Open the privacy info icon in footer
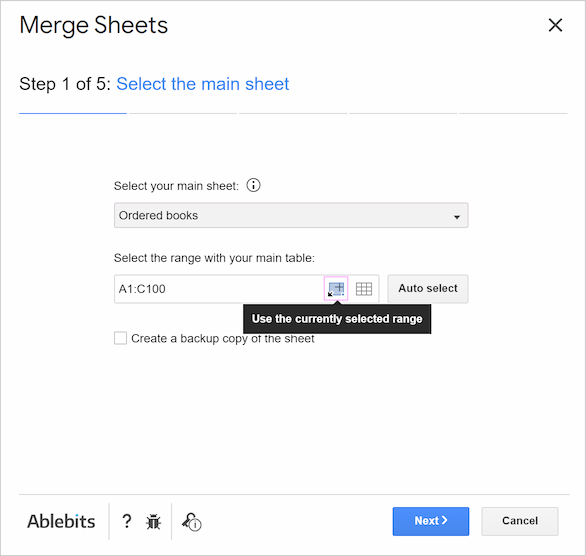586x556 pixels. 191,522
